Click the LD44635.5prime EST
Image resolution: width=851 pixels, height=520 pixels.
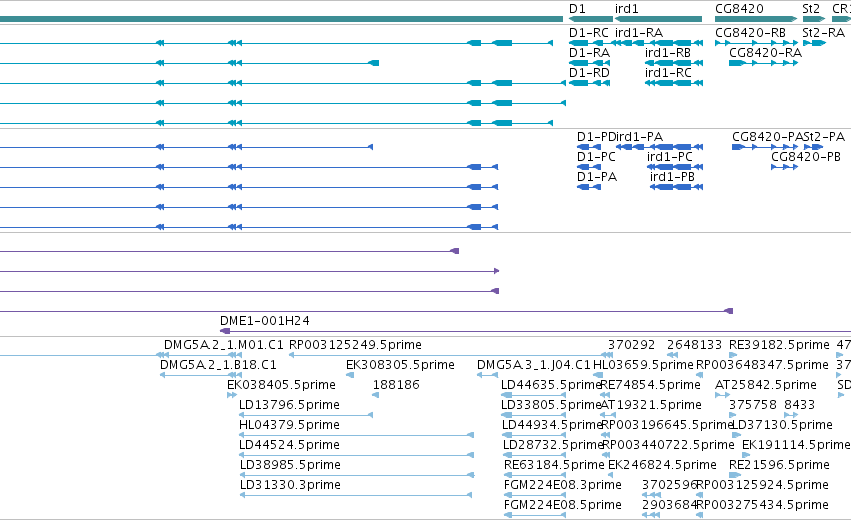[x=551, y=385]
